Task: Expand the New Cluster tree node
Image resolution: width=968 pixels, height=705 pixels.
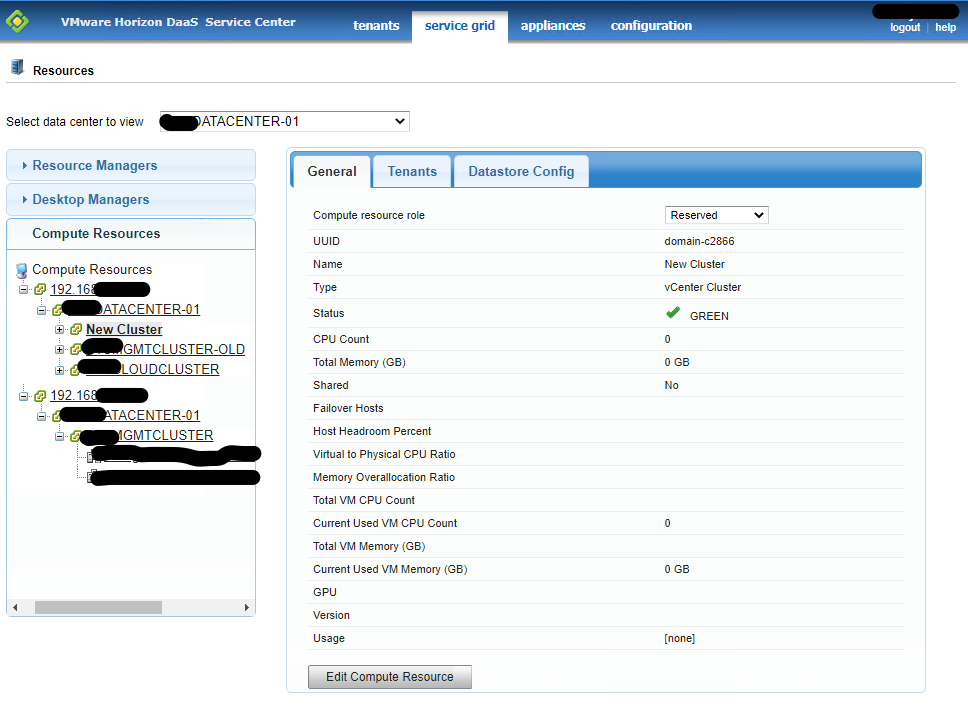Action: tap(59, 329)
